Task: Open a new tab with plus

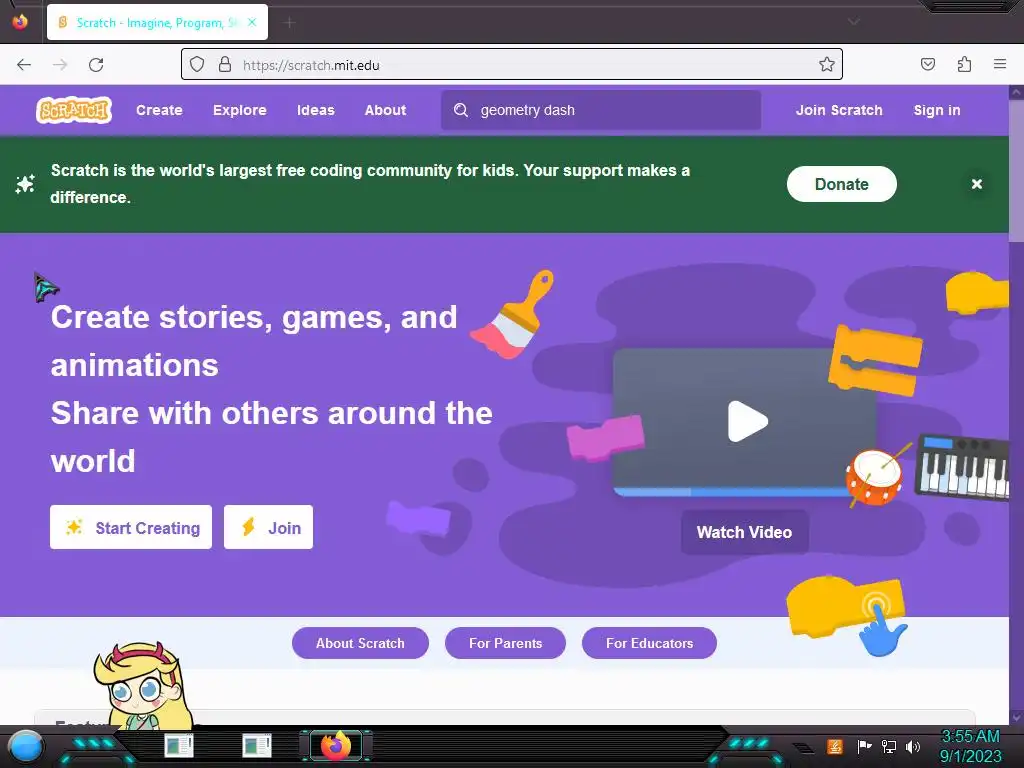Action: pos(289,23)
